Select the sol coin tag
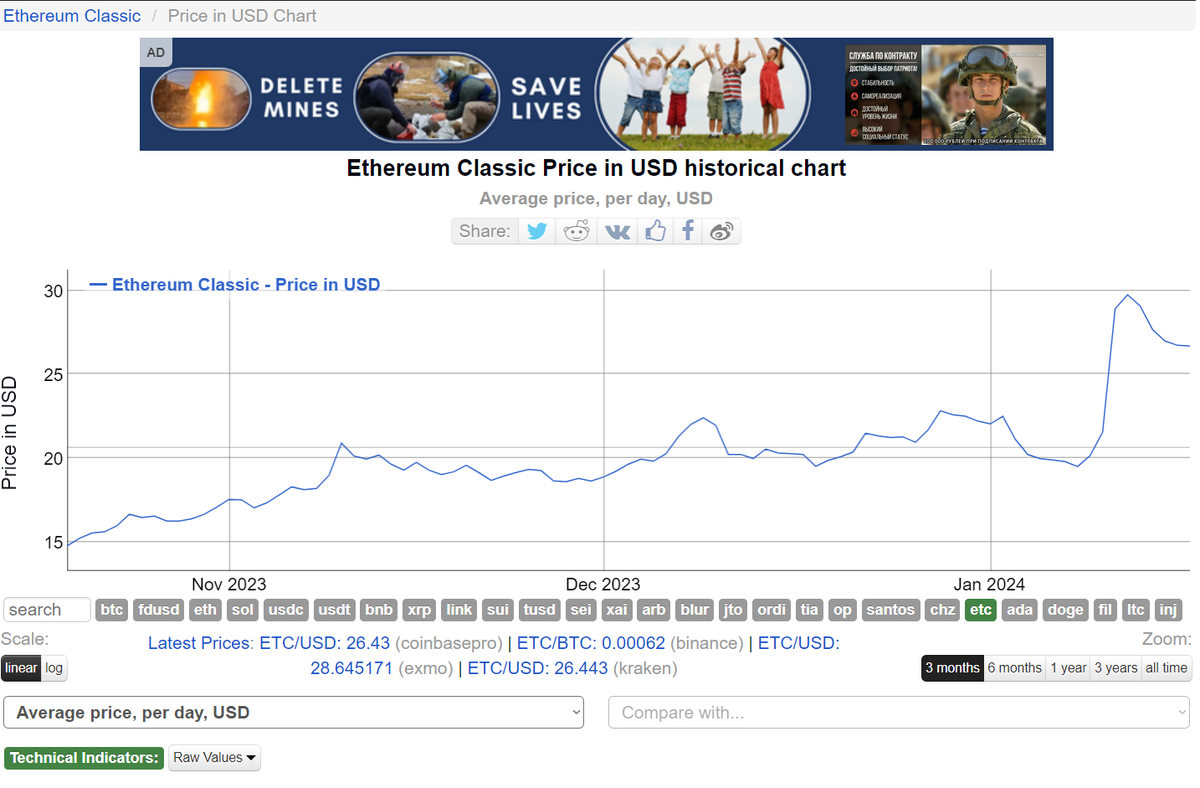The image size is (1200, 788). tap(242, 610)
